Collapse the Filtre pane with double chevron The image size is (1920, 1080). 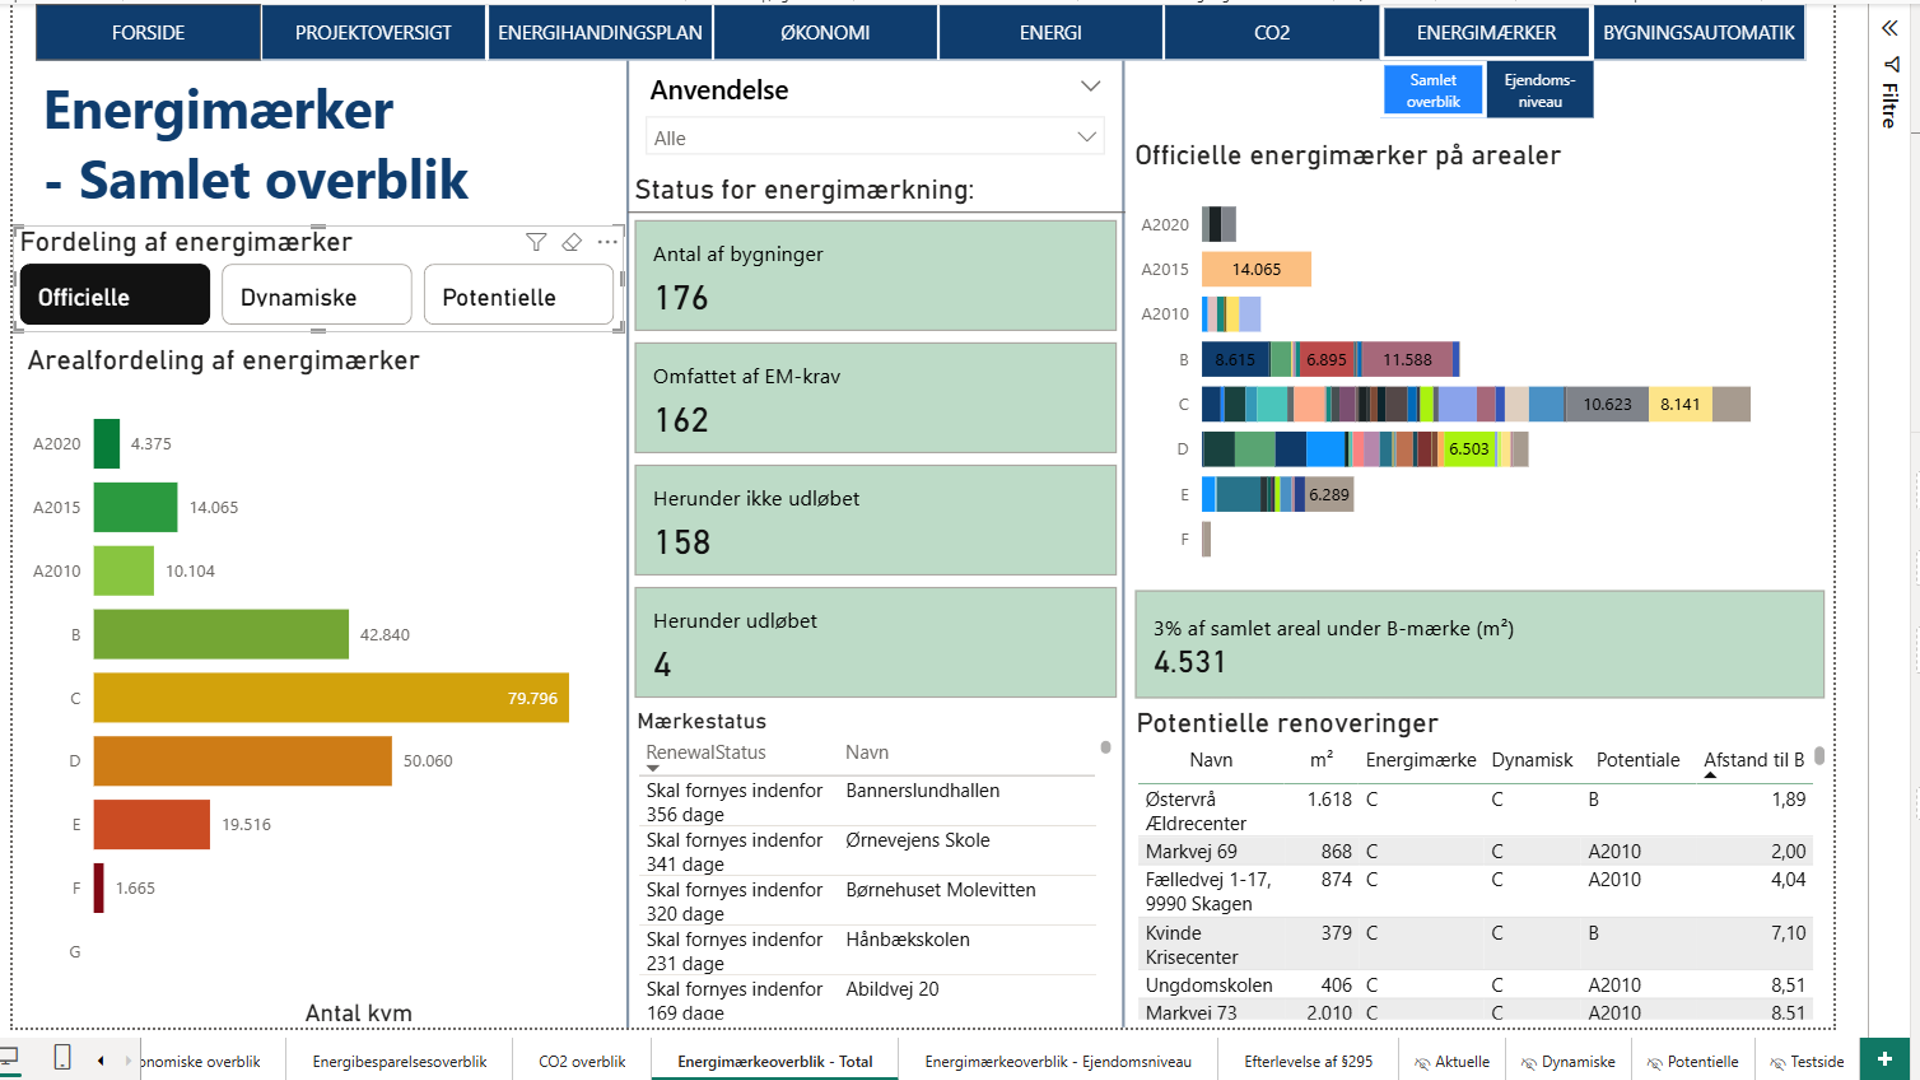(1889, 28)
